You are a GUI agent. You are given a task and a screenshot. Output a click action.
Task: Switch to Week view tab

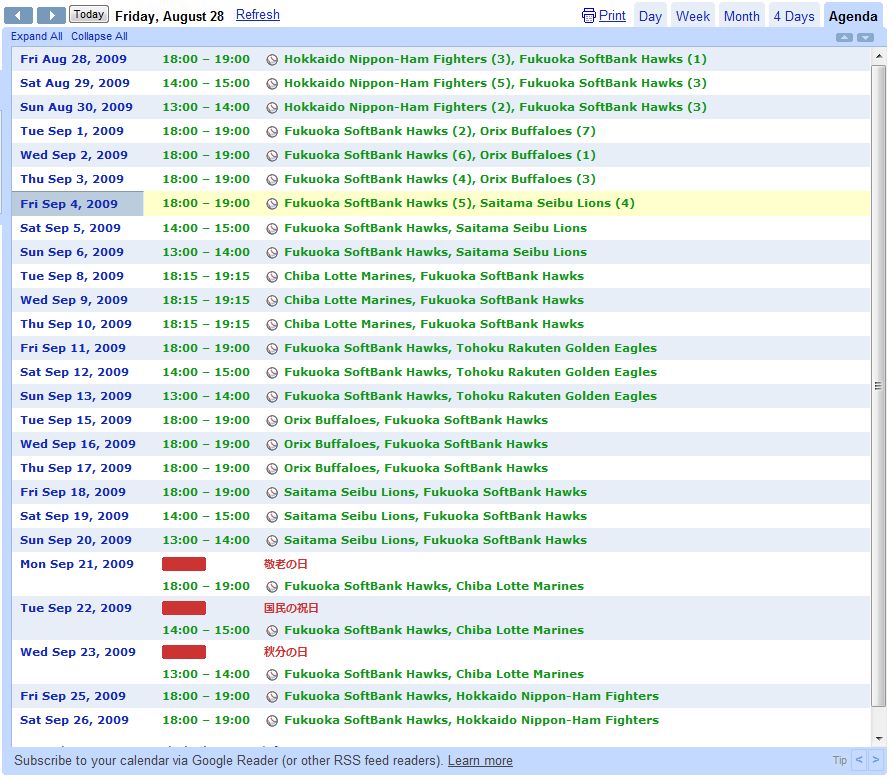[693, 16]
